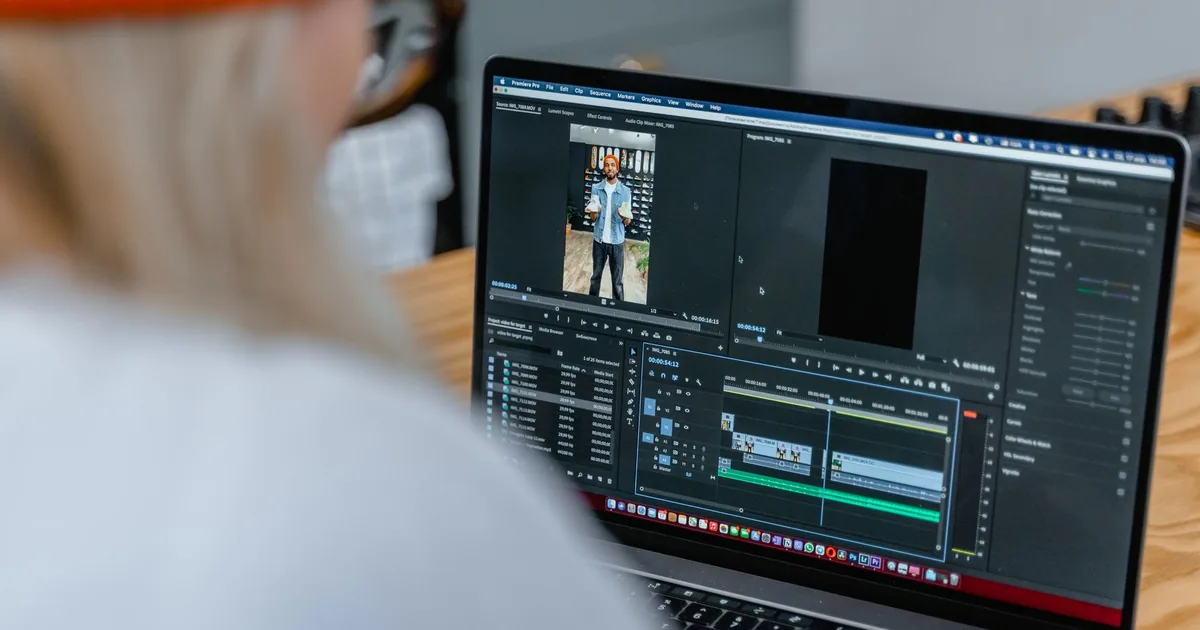The height and width of the screenshot is (630, 1200).
Task: Pick White Balance eyedropper in Lumetri
Action: tap(1068, 265)
